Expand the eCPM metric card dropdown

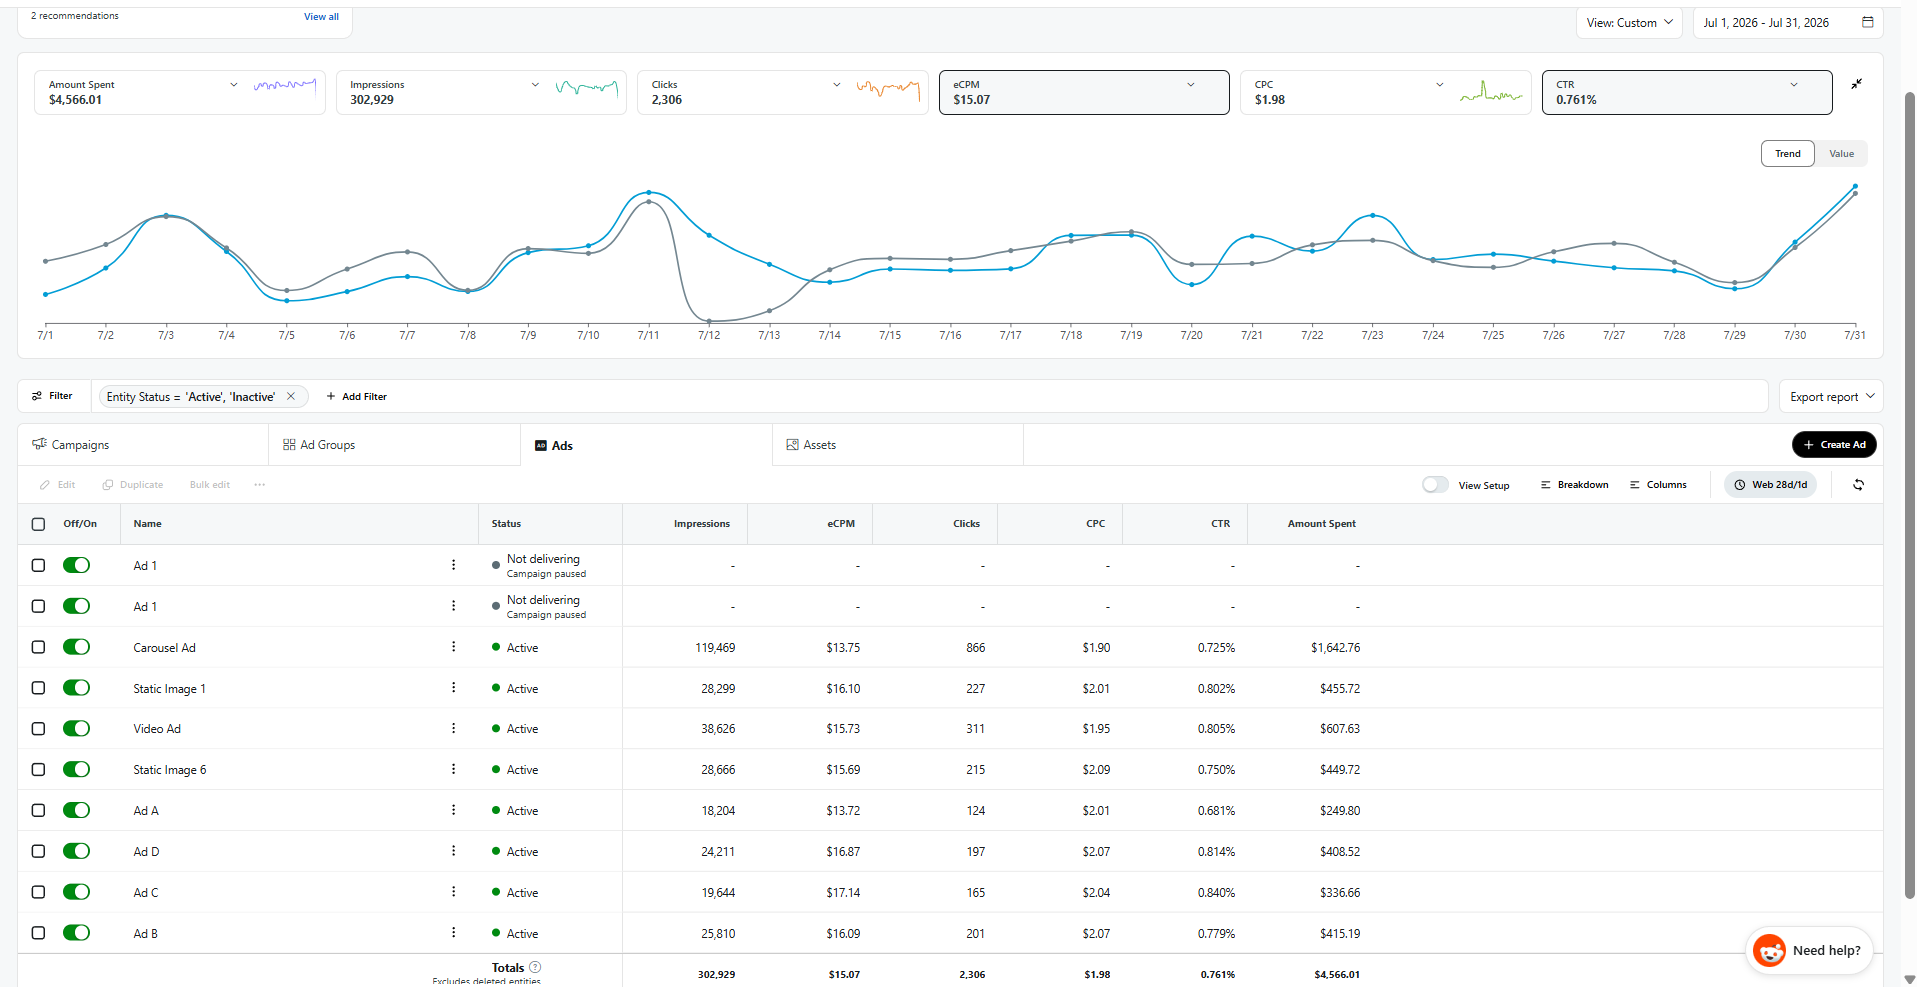point(1190,85)
